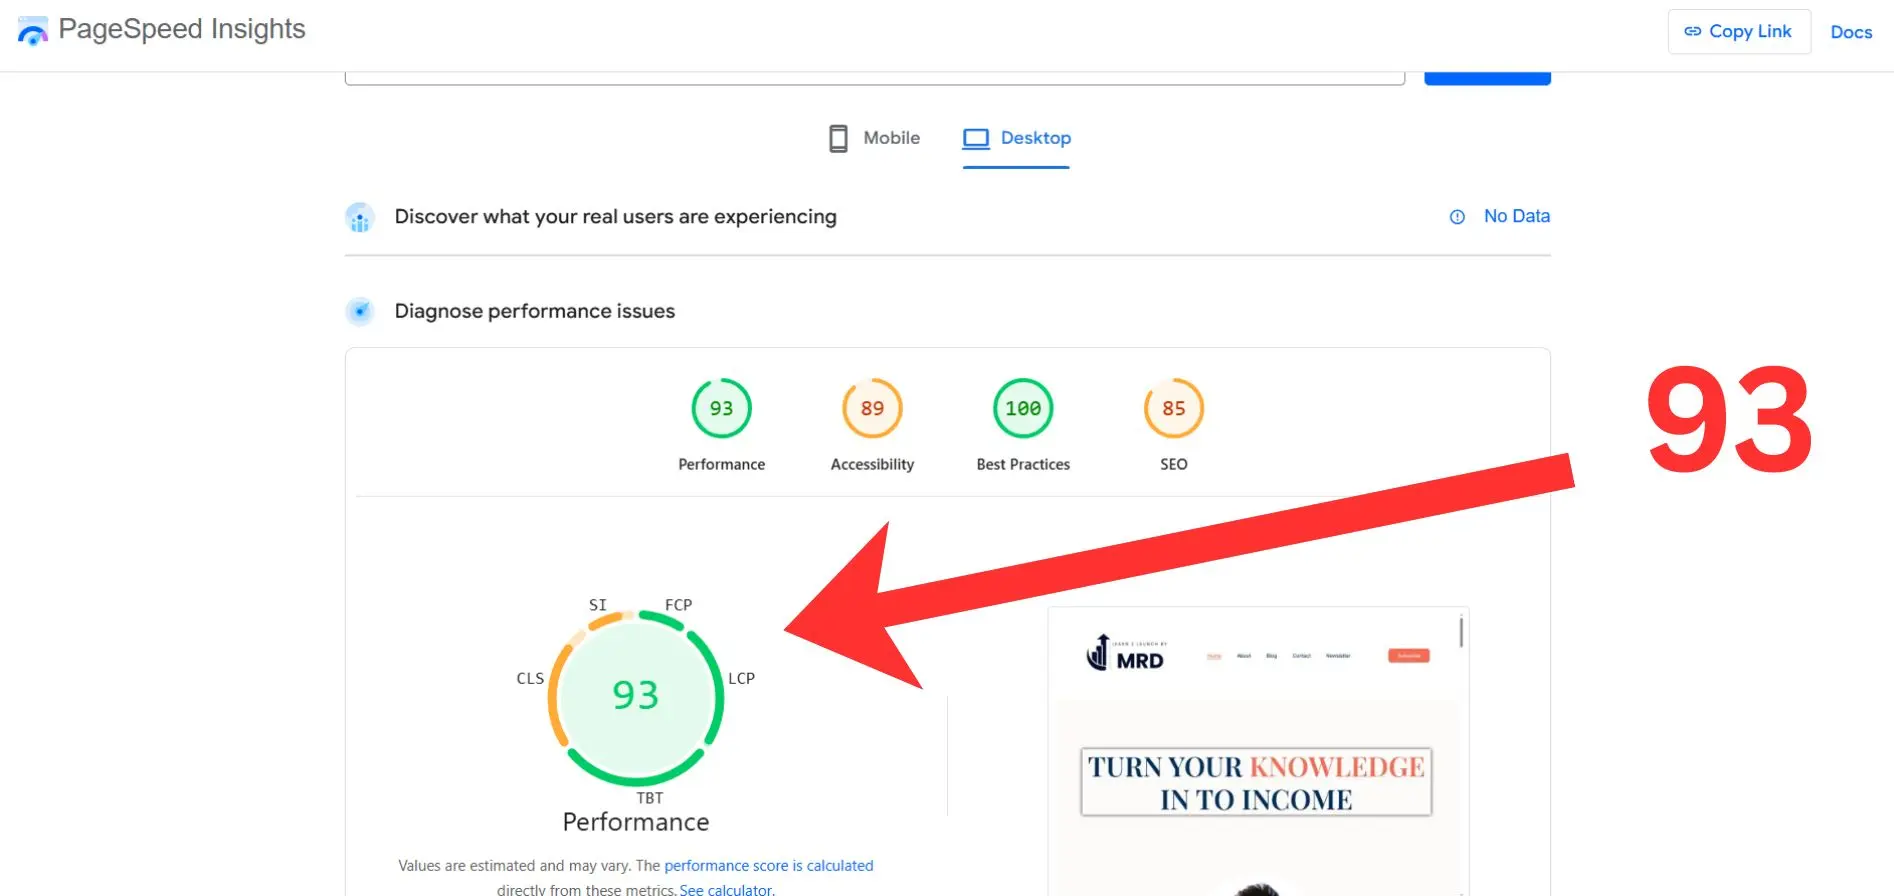Click the No Data label
The height and width of the screenshot is (896, 1894).
coord(1516,216)
